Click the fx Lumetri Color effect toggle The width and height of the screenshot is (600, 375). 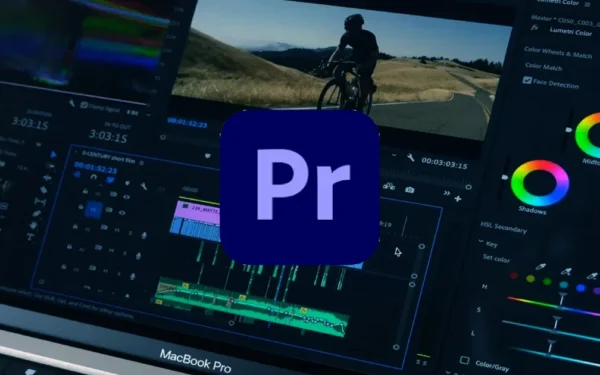coord(534,28)
